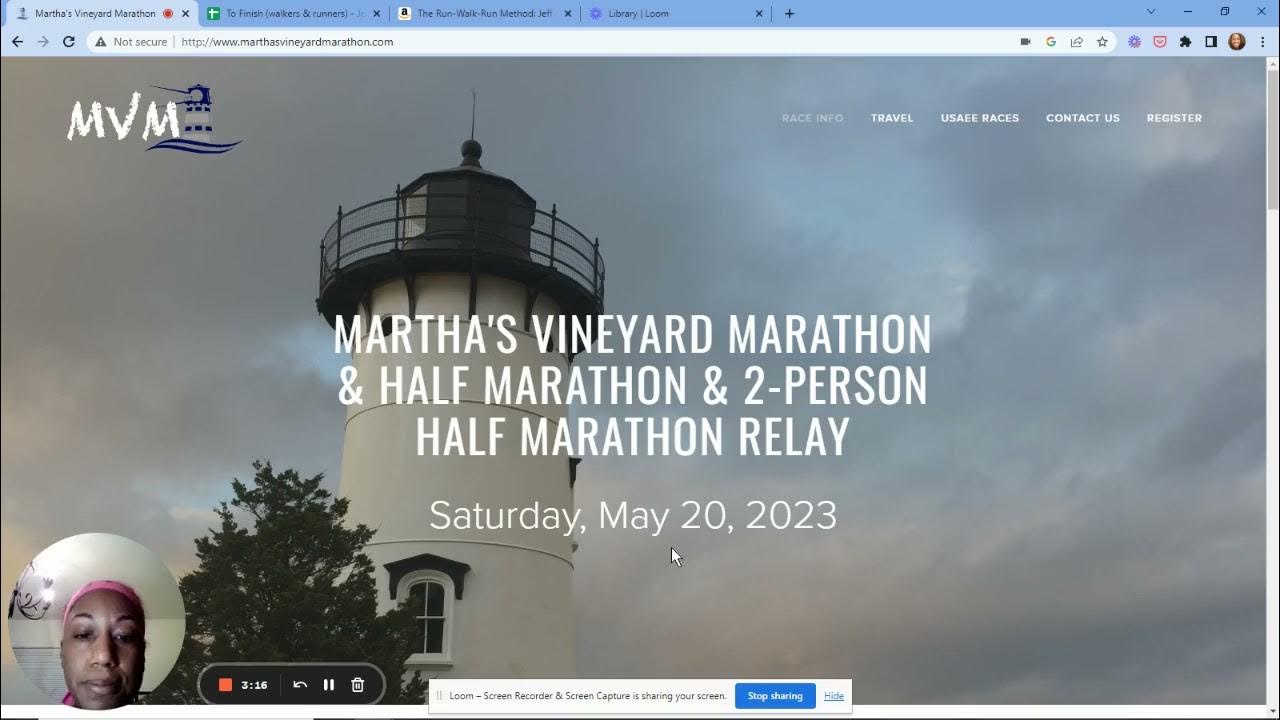Click the Google icon in address bar
Viewport: 1280px width, 720px height.
1051,42
